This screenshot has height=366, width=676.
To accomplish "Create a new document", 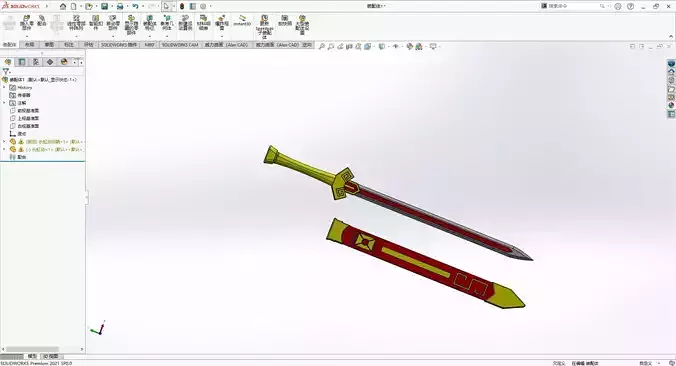I will click(74, 6).
